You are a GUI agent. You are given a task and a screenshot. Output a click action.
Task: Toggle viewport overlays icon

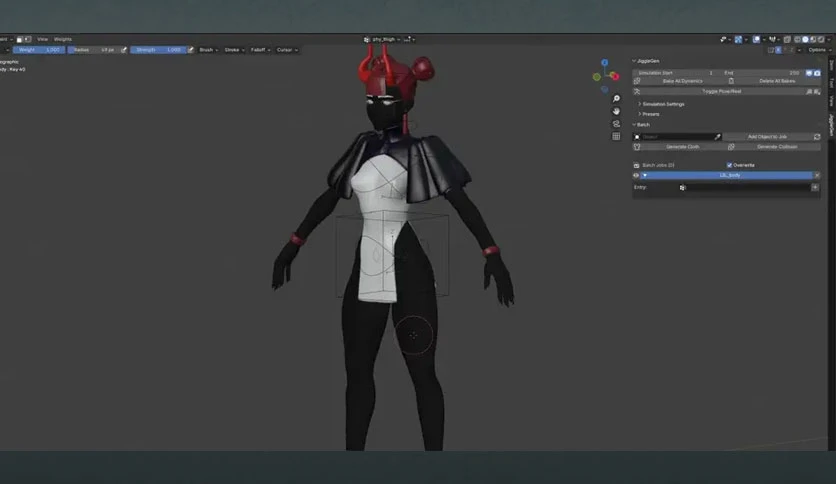pyautogui.click(x=756, y=39)
